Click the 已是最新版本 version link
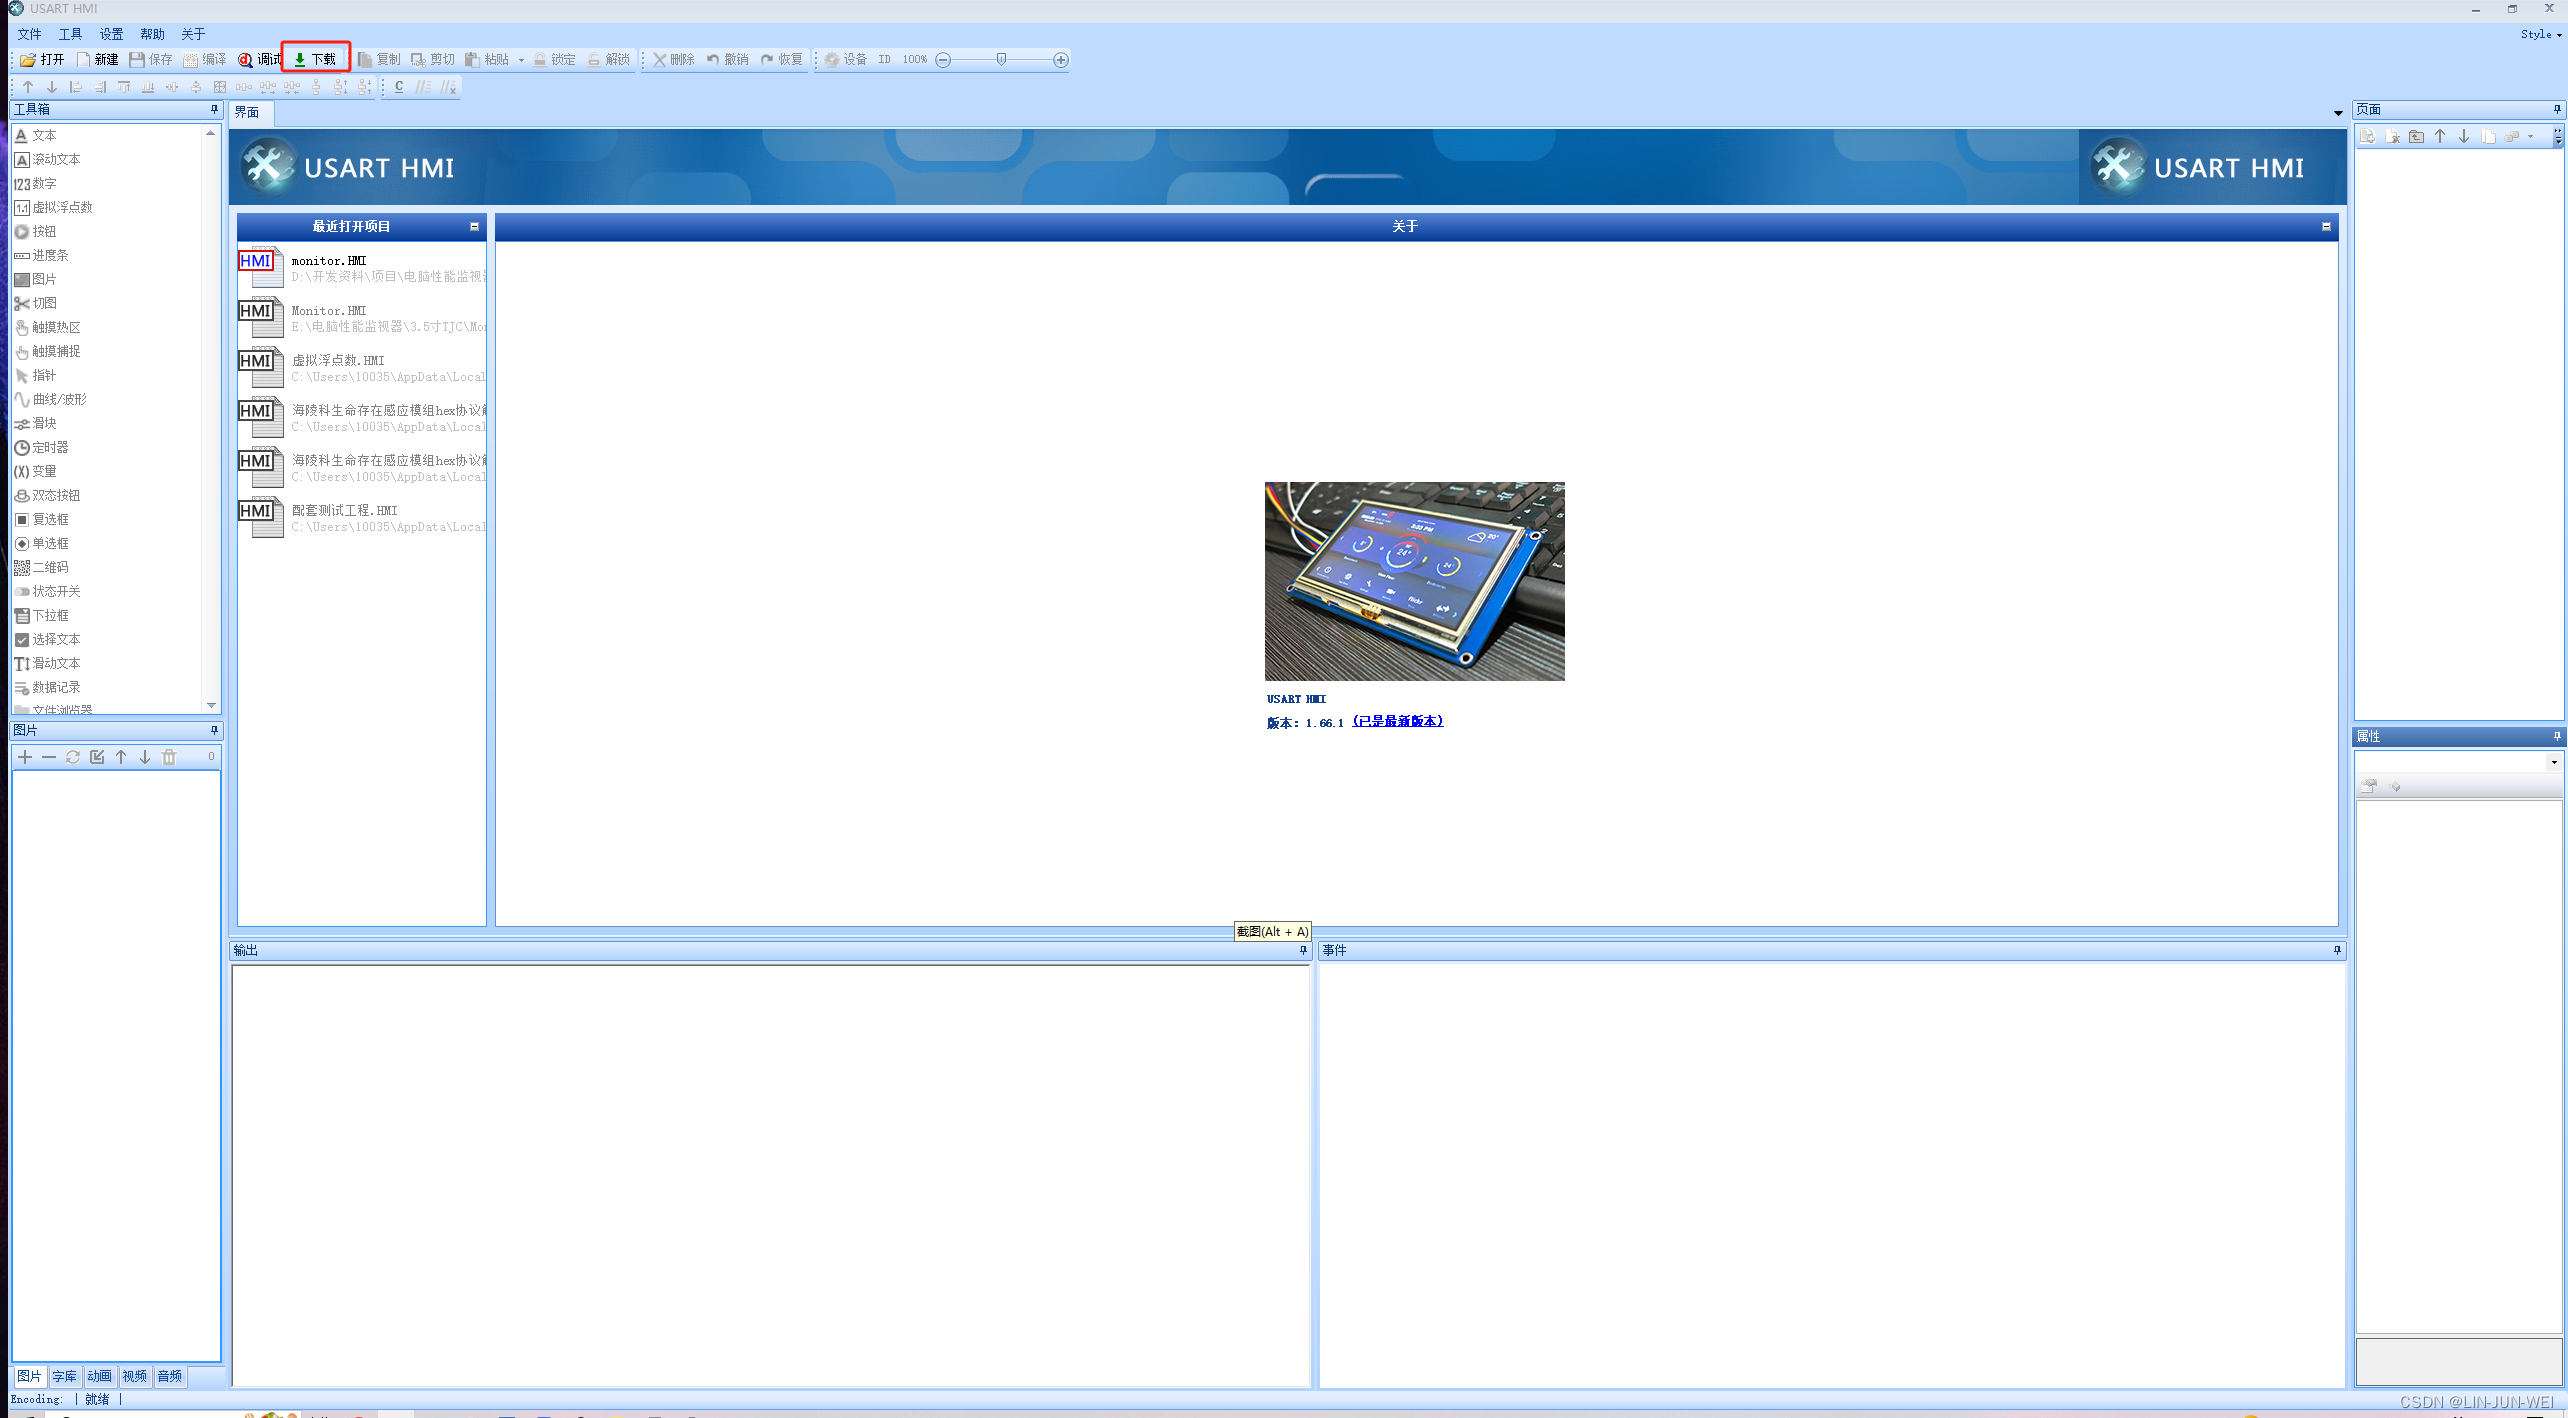 point(1397,721)
